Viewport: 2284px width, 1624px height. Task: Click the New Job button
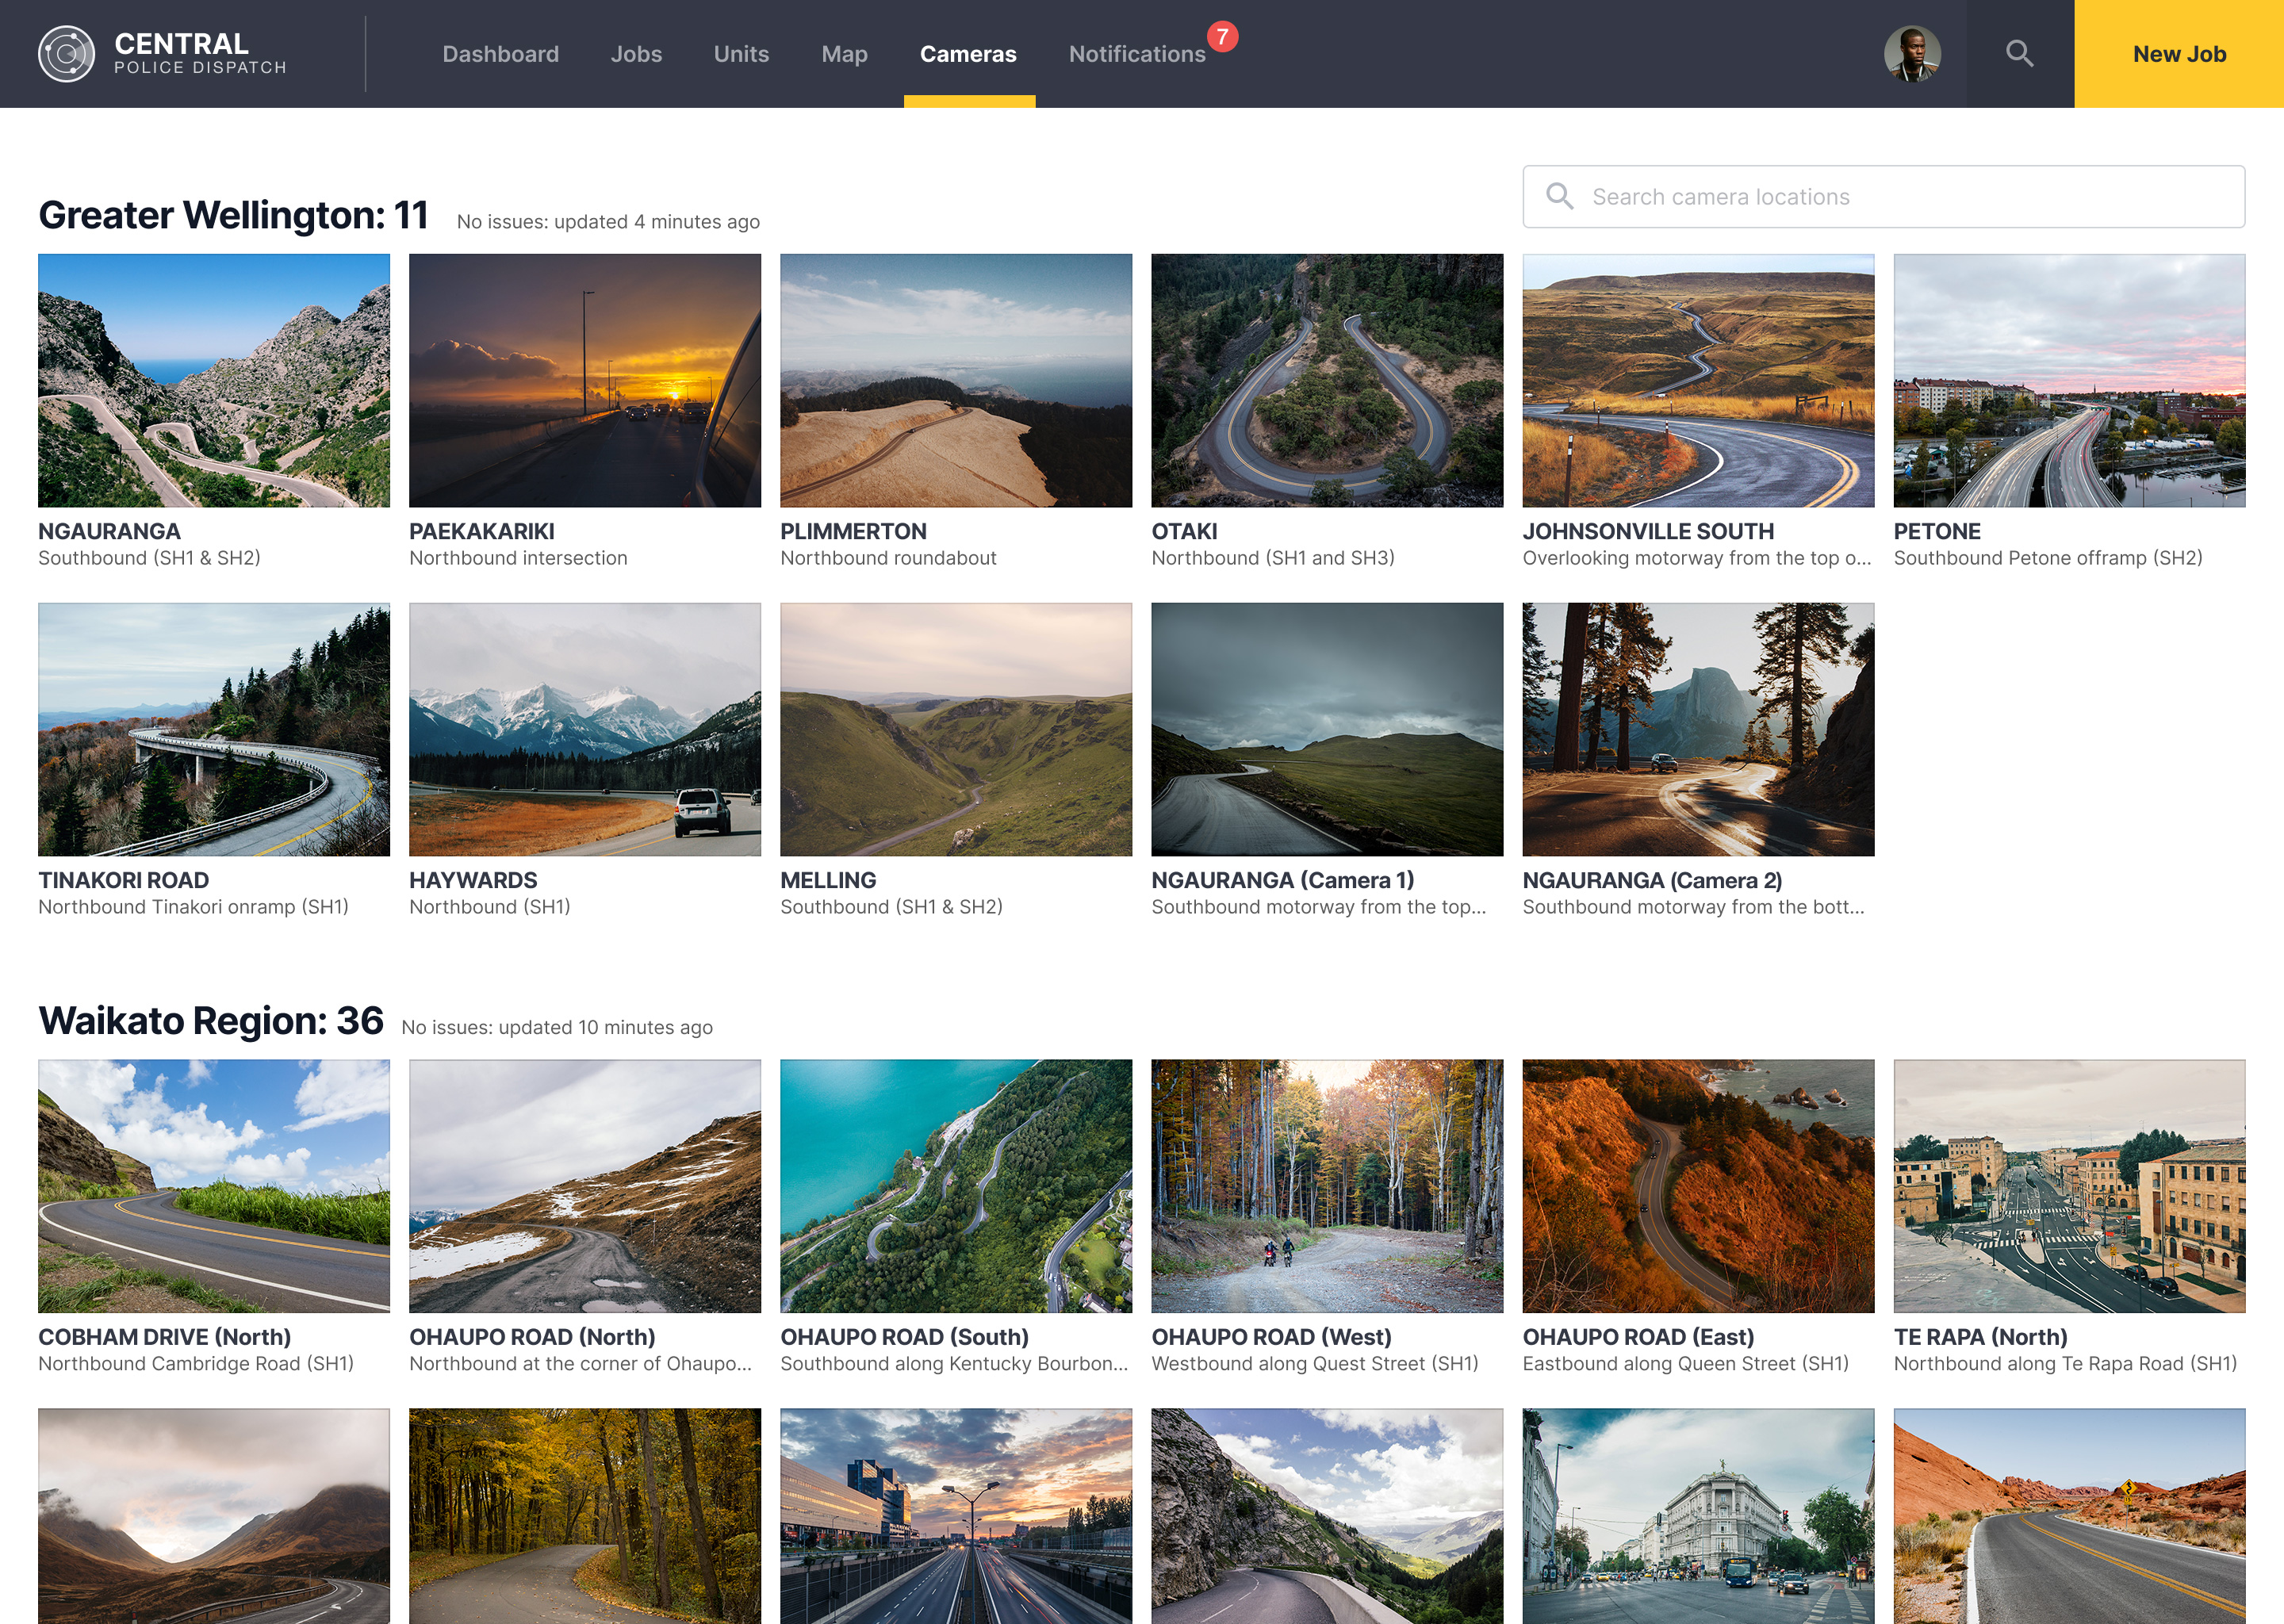pyautogui.click(x=2179, y=52)
